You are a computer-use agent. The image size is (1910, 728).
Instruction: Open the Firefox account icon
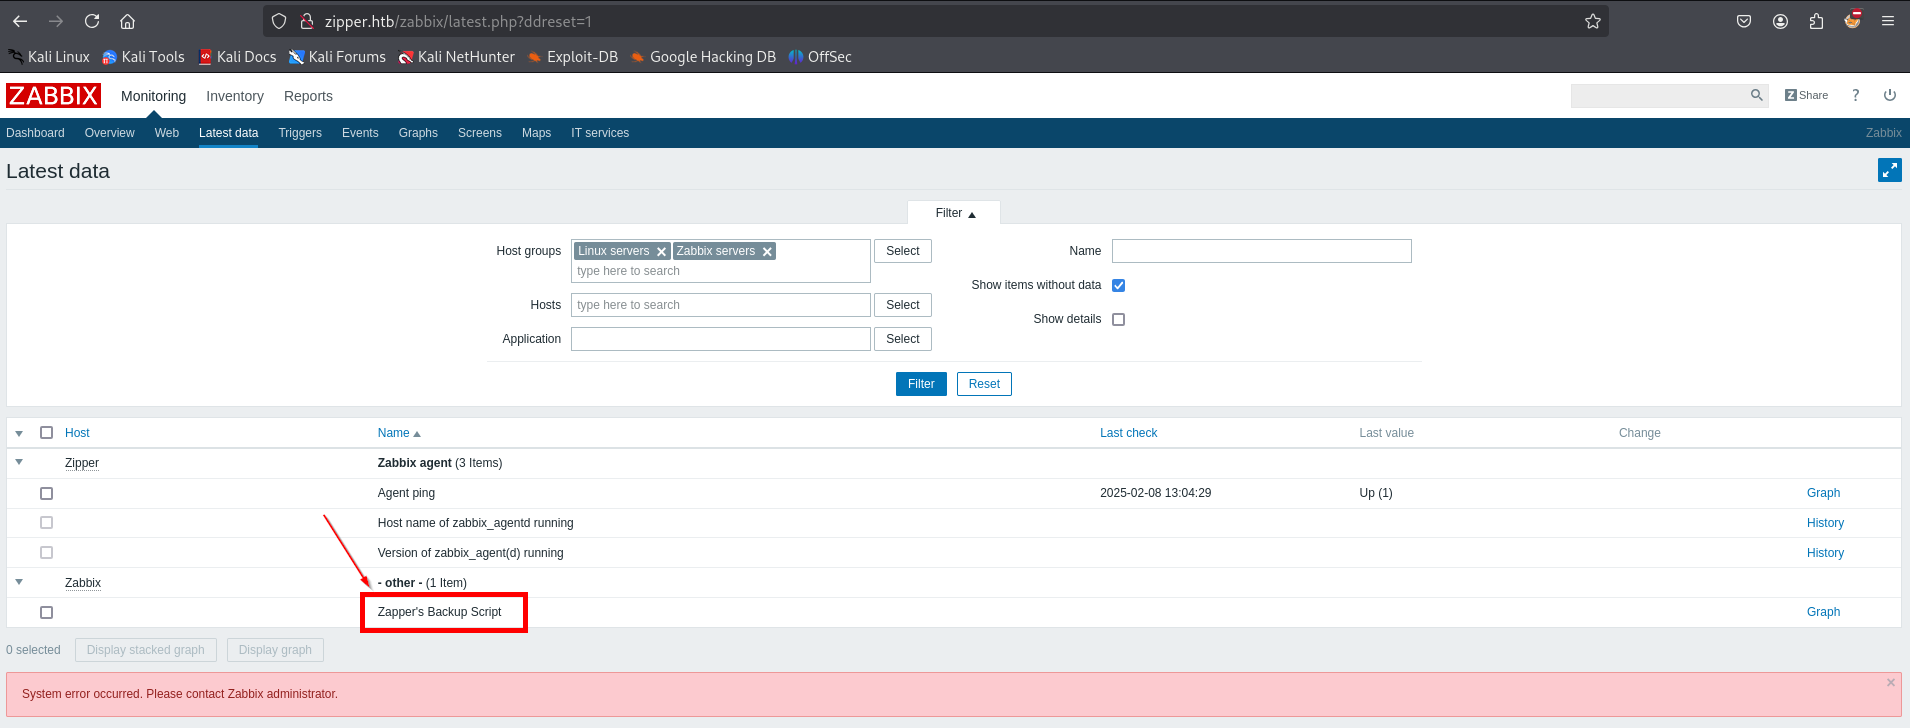tap(1780, 21)
